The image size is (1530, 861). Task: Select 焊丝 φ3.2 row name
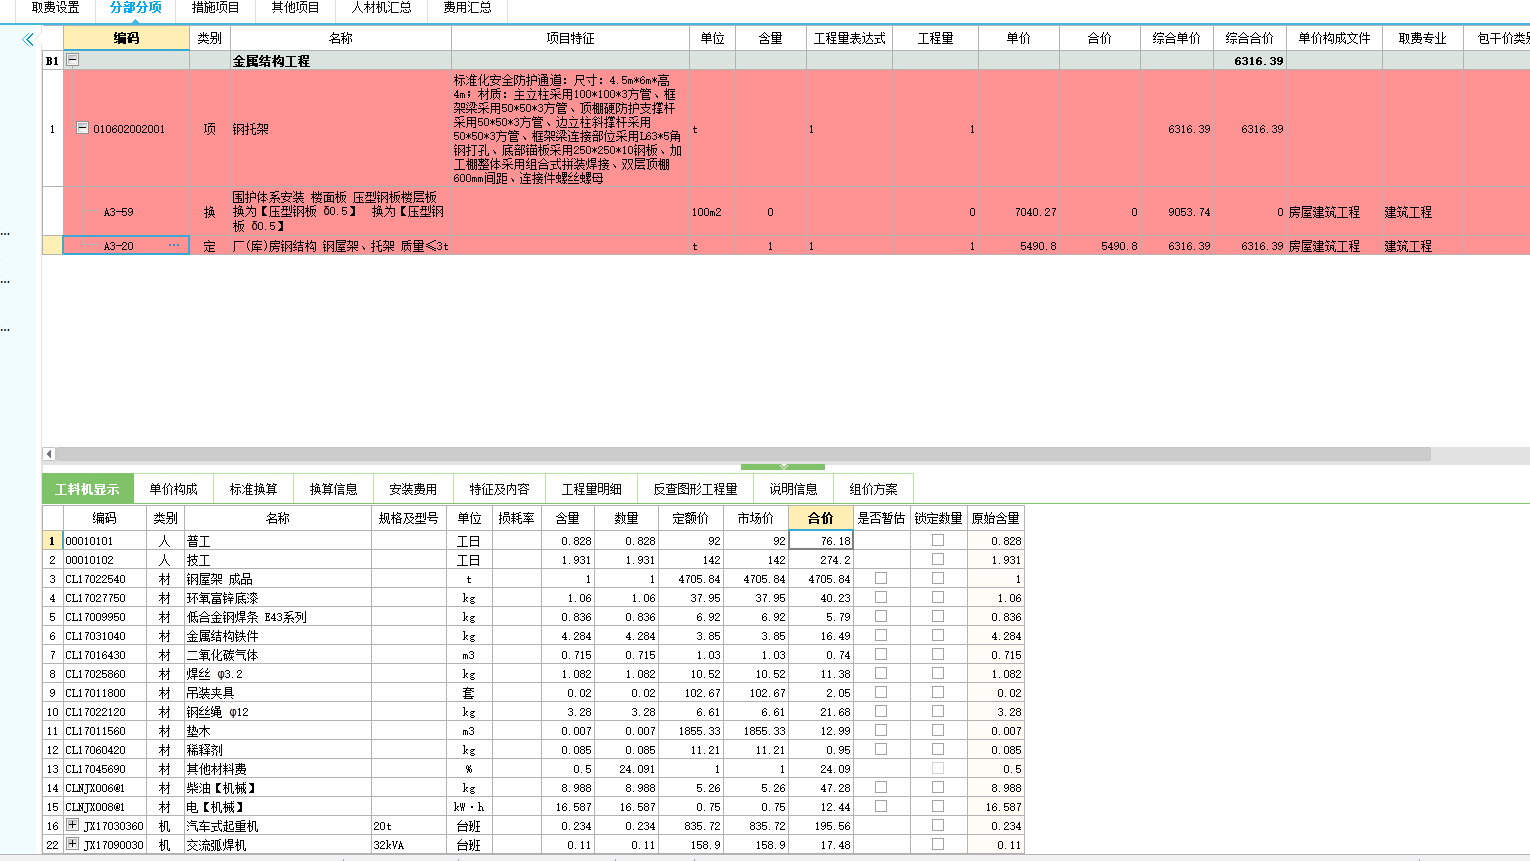pos(278,674)
